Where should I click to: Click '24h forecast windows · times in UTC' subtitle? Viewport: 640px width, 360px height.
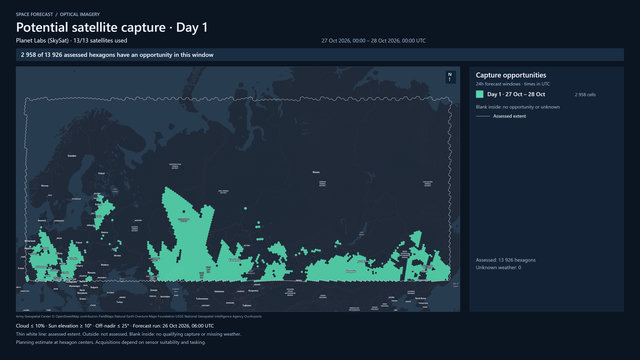(513, 84)
